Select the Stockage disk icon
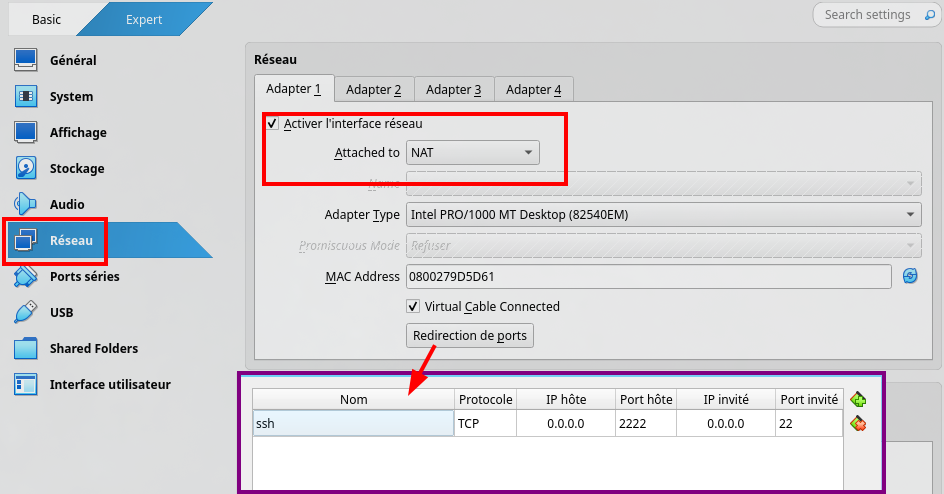The height and width of the screenshot is (494, 944). point(25,168)
